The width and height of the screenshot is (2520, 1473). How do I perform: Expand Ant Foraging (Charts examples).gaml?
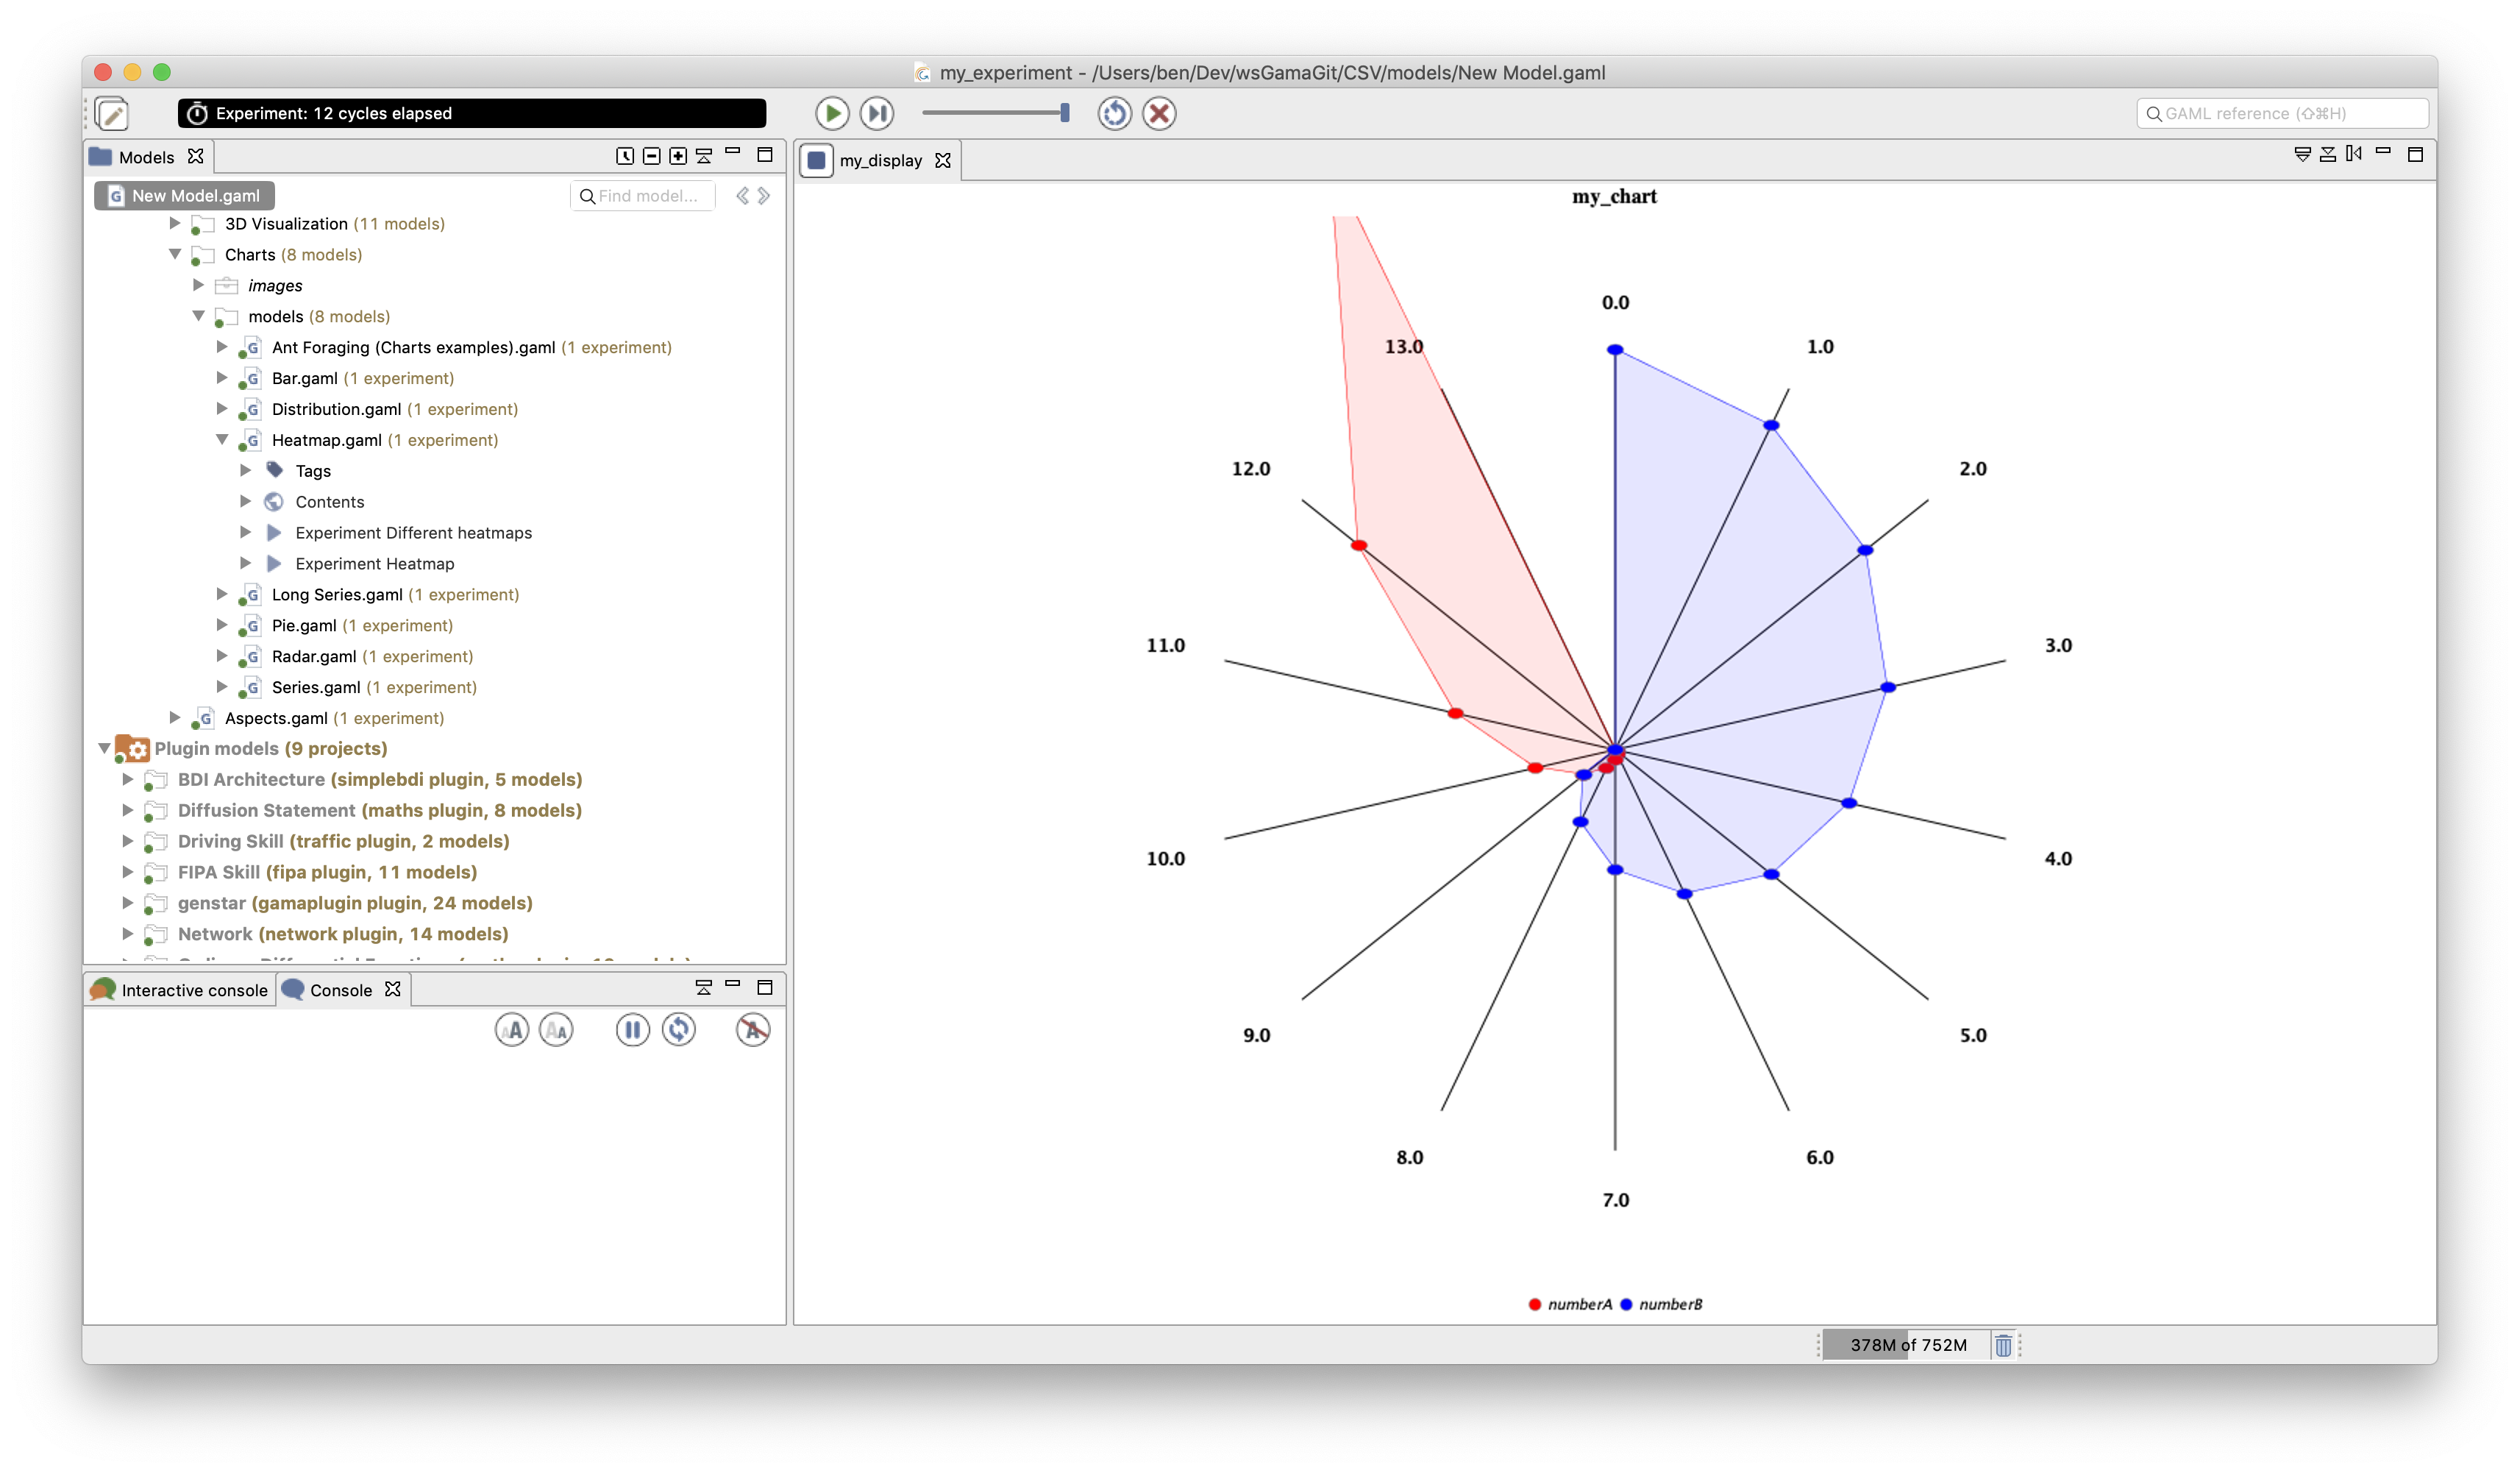(x=222, y=348)
